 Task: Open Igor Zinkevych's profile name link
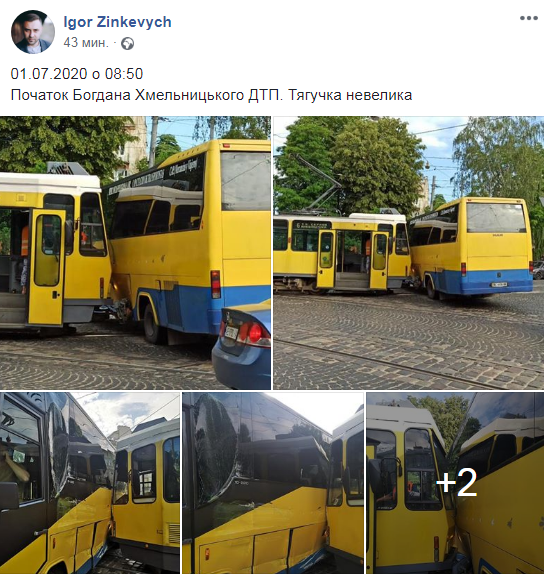click(x=118, y=22)
